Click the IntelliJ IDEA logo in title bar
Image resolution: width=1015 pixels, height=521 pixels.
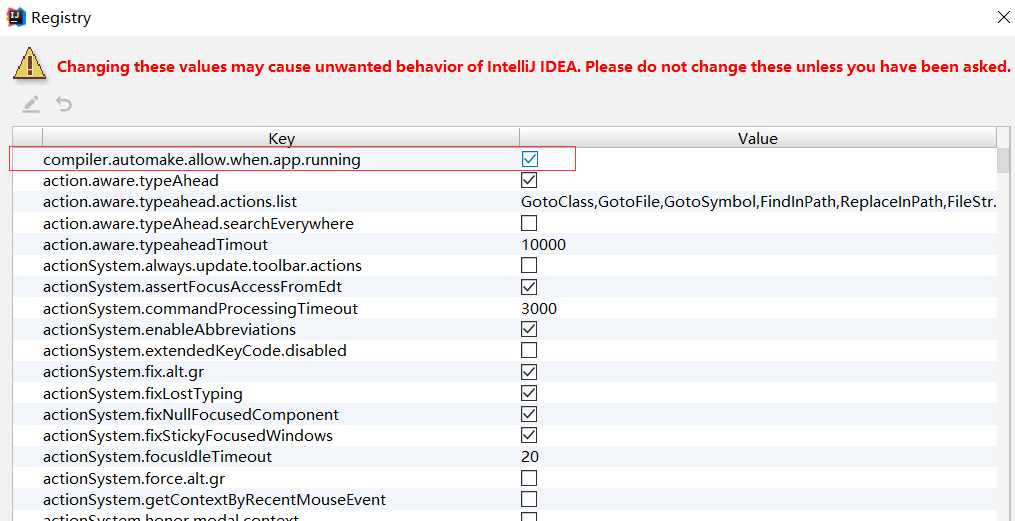(16, 17)
